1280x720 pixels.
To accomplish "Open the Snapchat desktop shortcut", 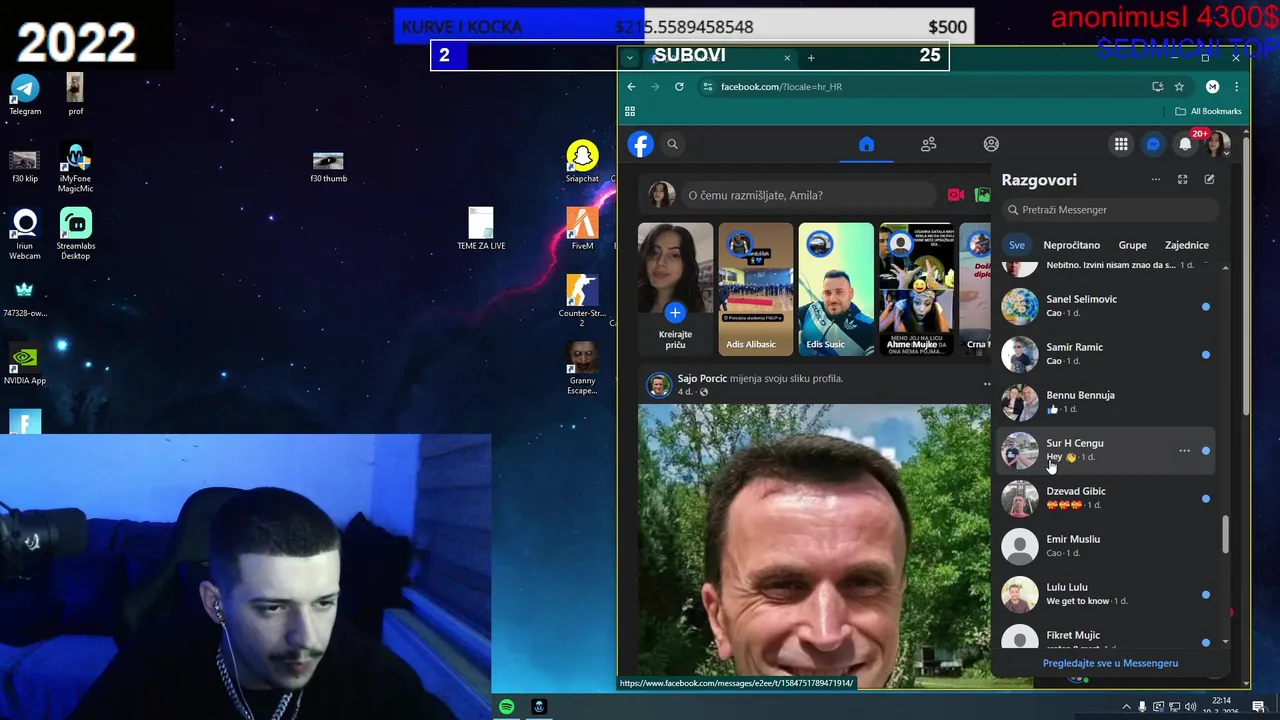I will point(582,162).
